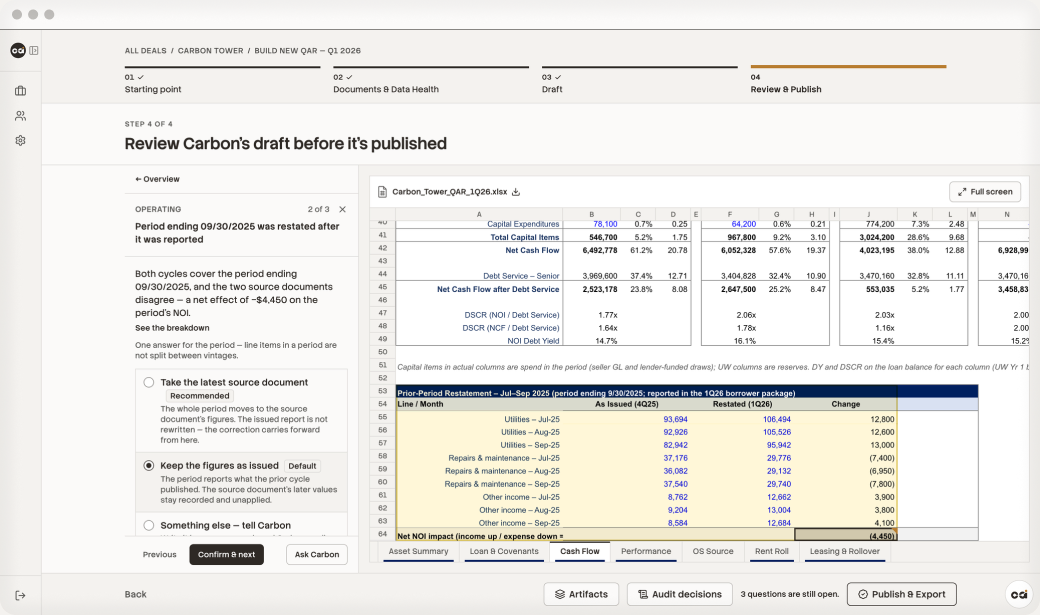Screen dimensions: 1040x615
Task: Click the Back link at bottom
Action: click(135, 594)
